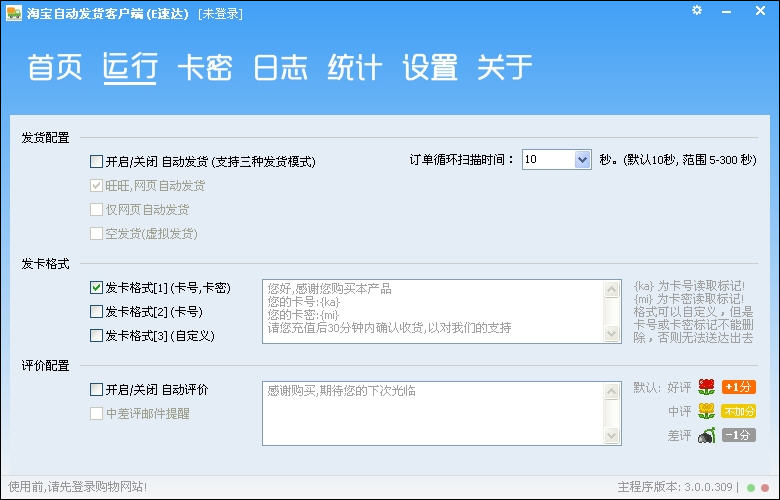
Task: Open the 卡密 tab
Action: 205,67
